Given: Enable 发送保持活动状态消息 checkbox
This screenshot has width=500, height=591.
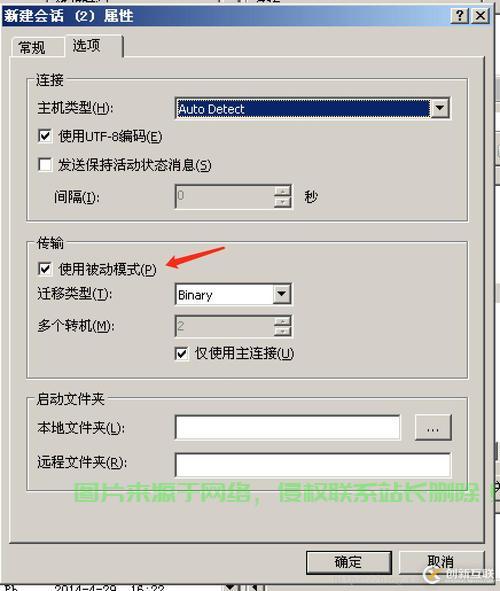Looking at the screenshot, I should [45, 164].
